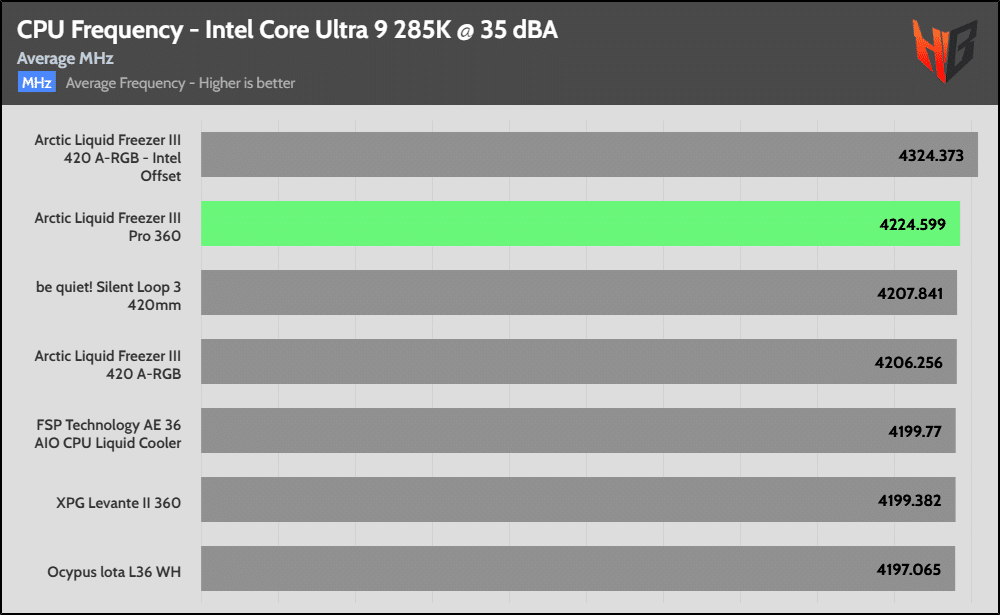Click the "Average Frequency - Higher is better" text
This screenshot has width=1000, height=615.
[x=180, y=83]
